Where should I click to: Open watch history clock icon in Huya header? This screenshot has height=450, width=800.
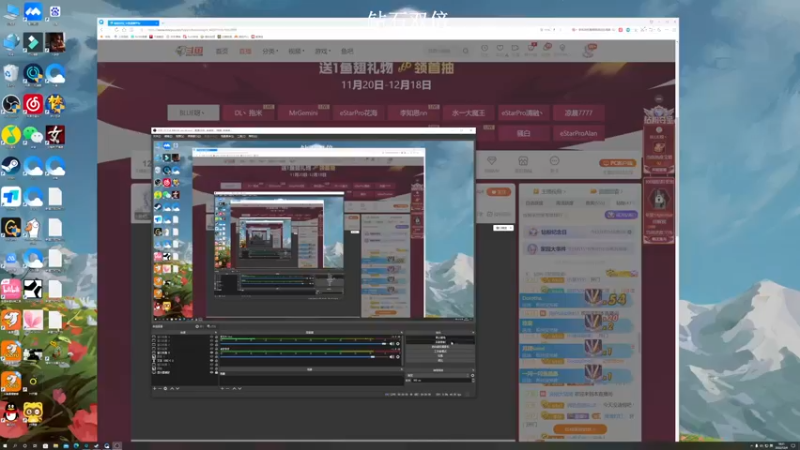click(484, 49)
